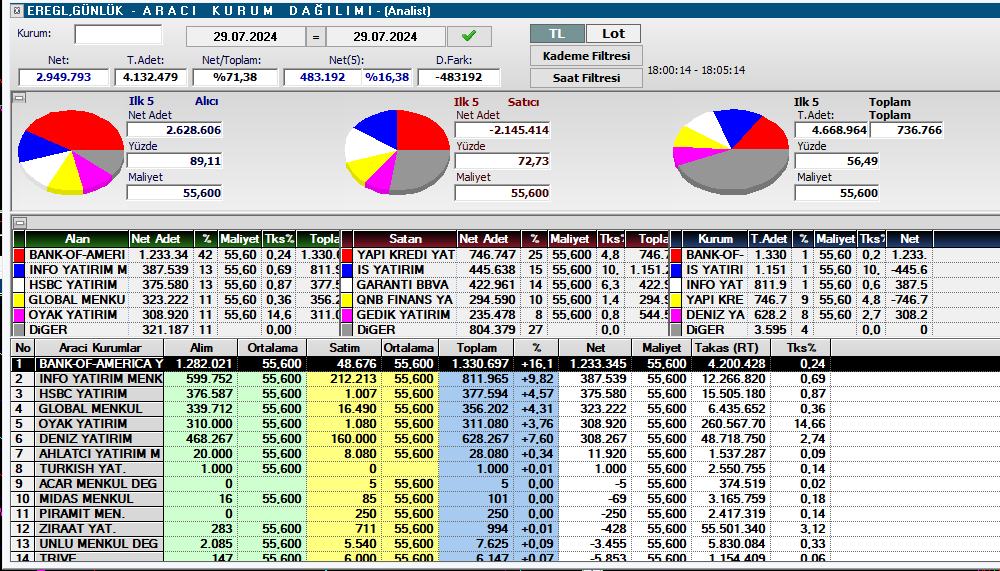
Task: Sort by the Kurum column header
Action: (x=715, y=239)
